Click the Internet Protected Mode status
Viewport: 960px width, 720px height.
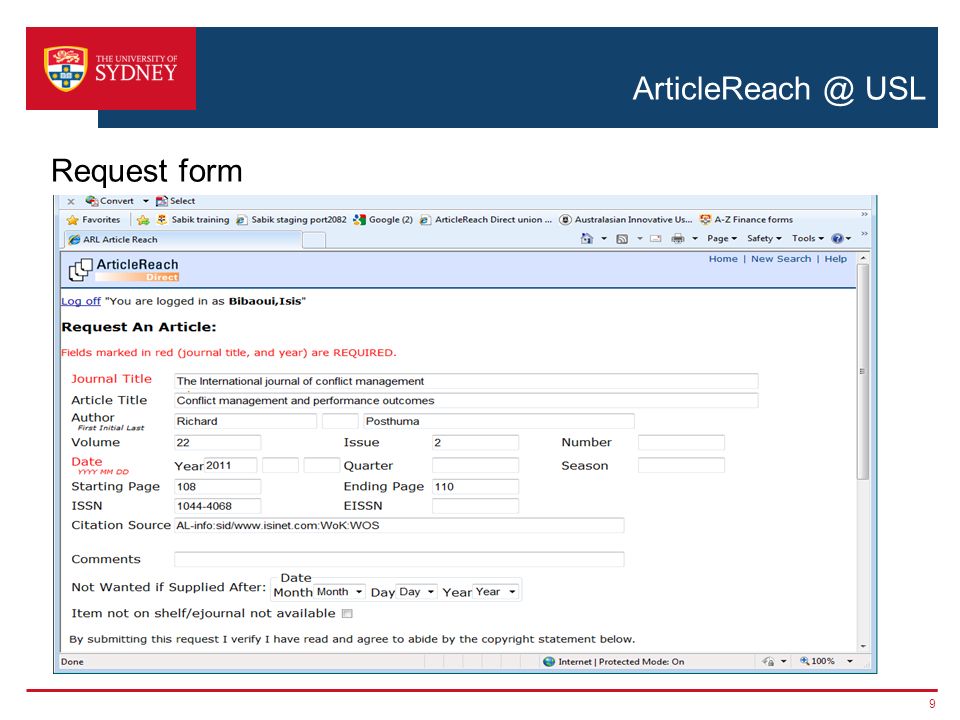614,662
